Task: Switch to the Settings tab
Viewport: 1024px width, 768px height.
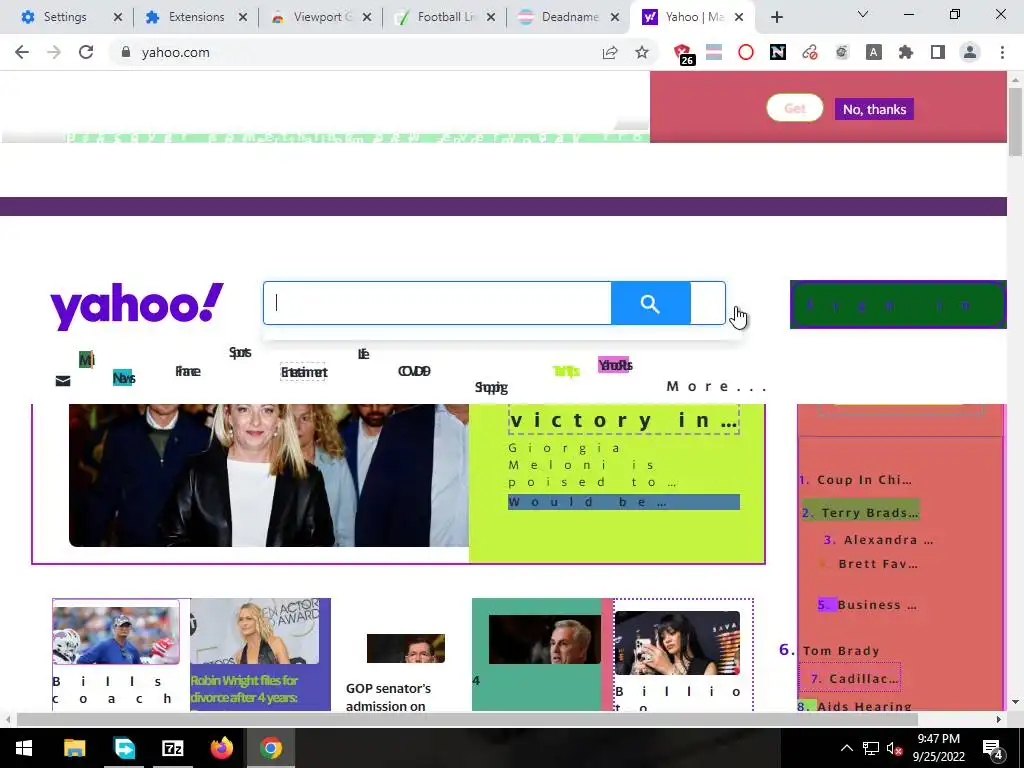Action: [64, 17]
